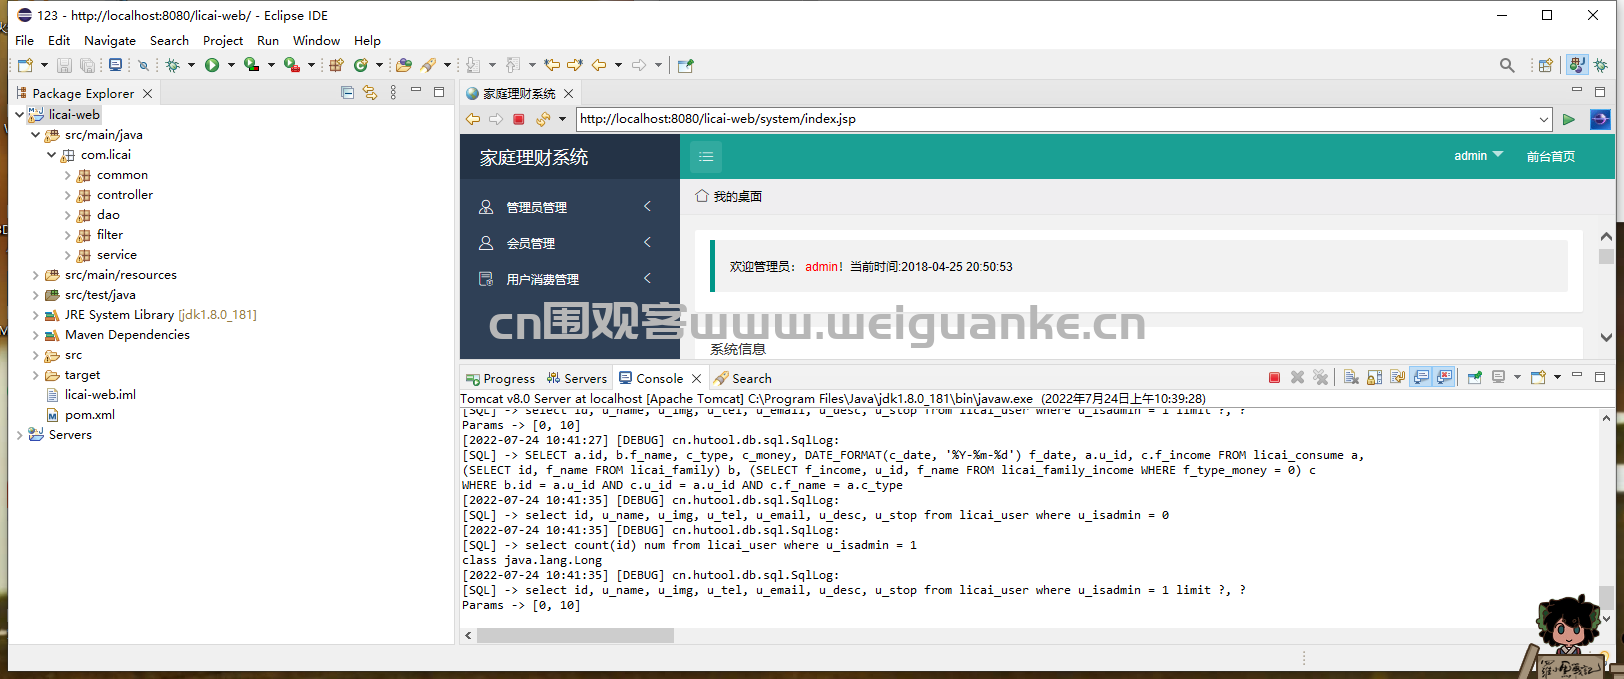1624x679 pixels.
Task: Toggle Skip All Breakpoints icon
Action: tap(143, 65)
